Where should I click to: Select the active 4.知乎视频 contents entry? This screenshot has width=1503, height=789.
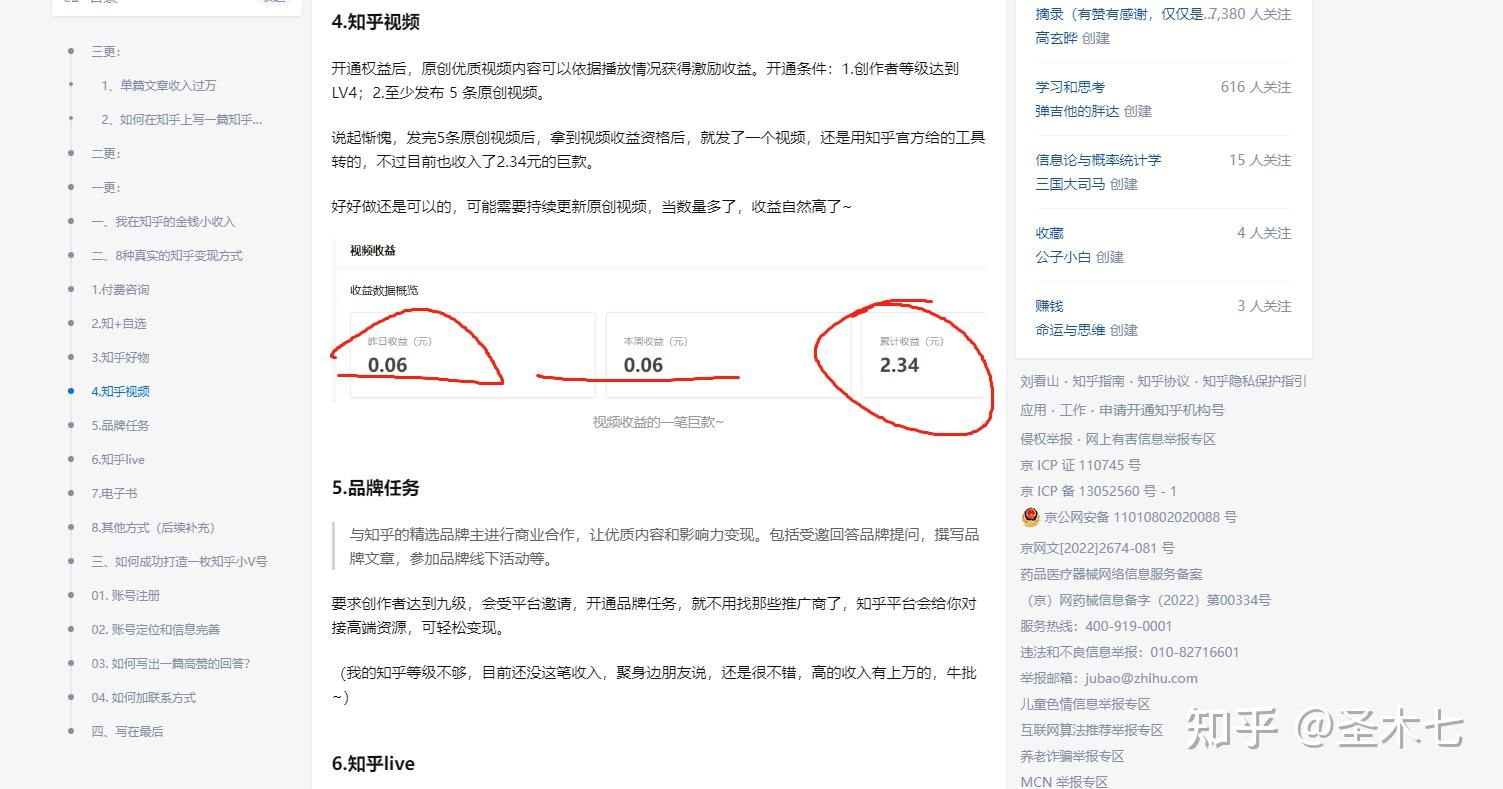pos(120,391)
